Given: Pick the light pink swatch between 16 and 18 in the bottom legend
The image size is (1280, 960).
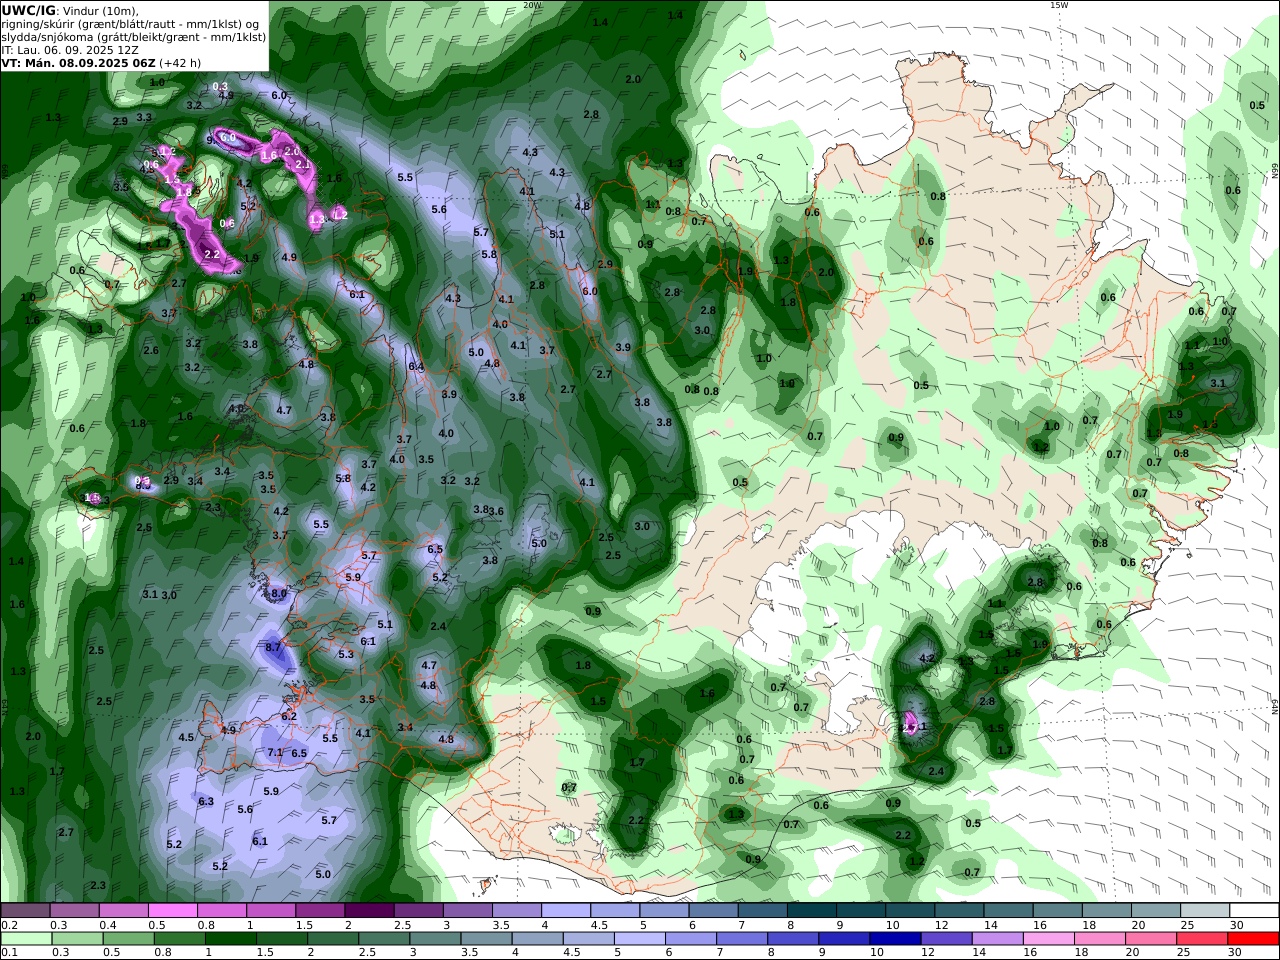Looking at the screenshot, I should tap(1048, 938).
